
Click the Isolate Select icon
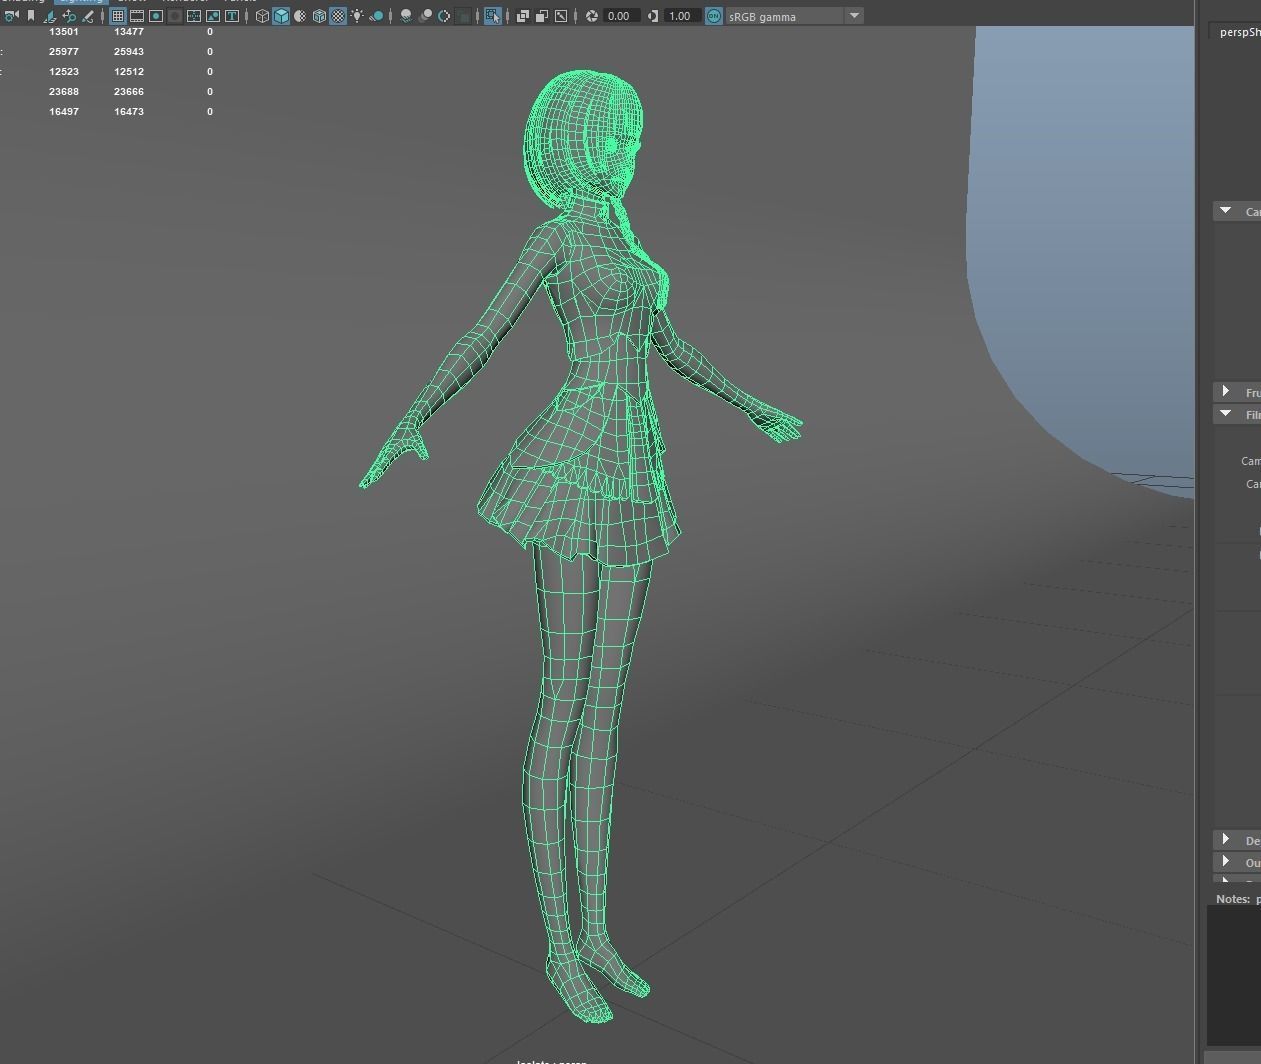[492, 16]
